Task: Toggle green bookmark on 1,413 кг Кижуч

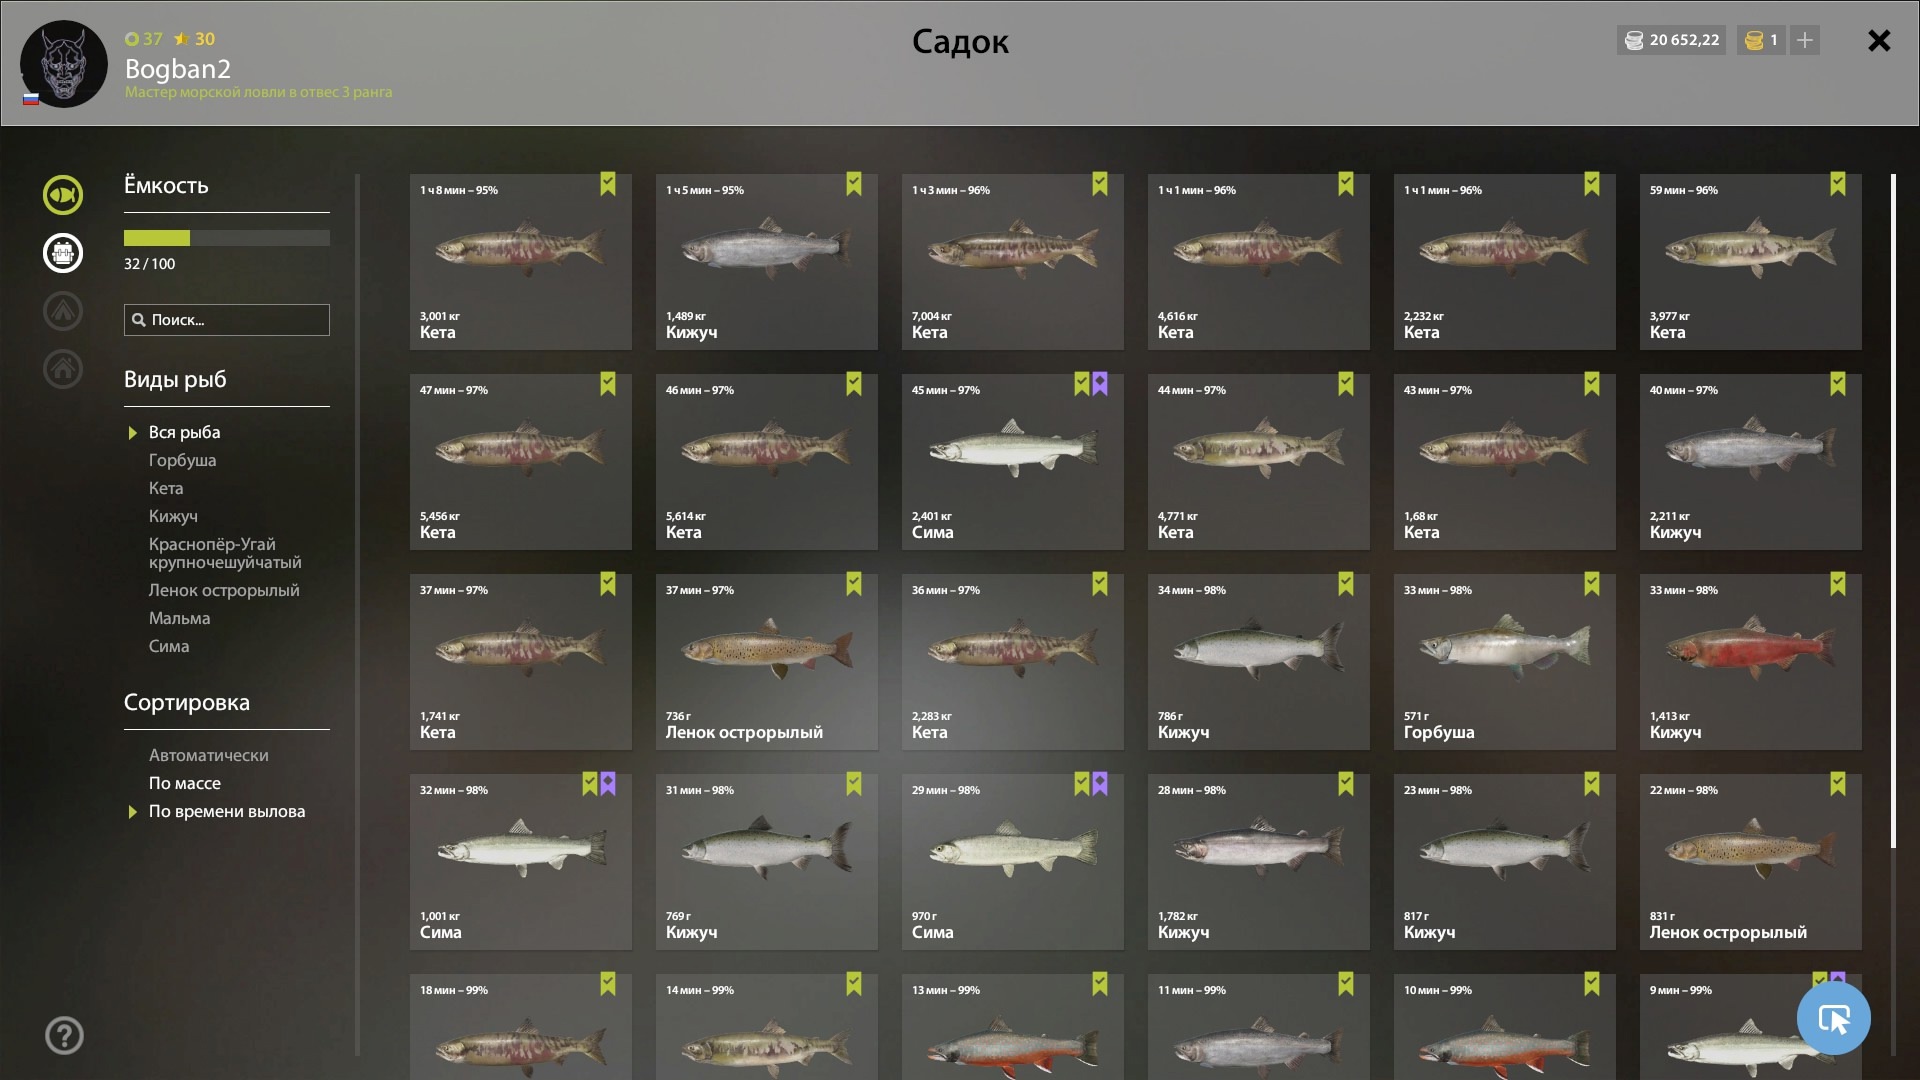Action: click(1838, 584)
